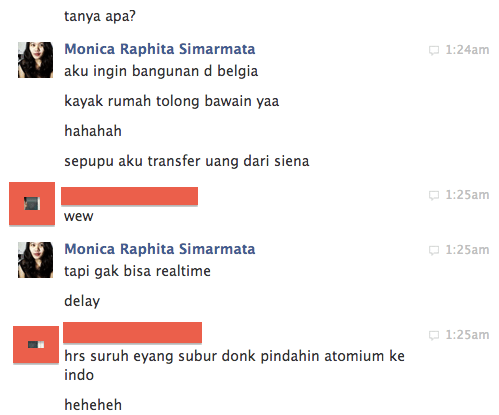Viewport: 499px width, 415px height.
Task: Click the chat icon beside 1:24am
Action: pos(434,51)
